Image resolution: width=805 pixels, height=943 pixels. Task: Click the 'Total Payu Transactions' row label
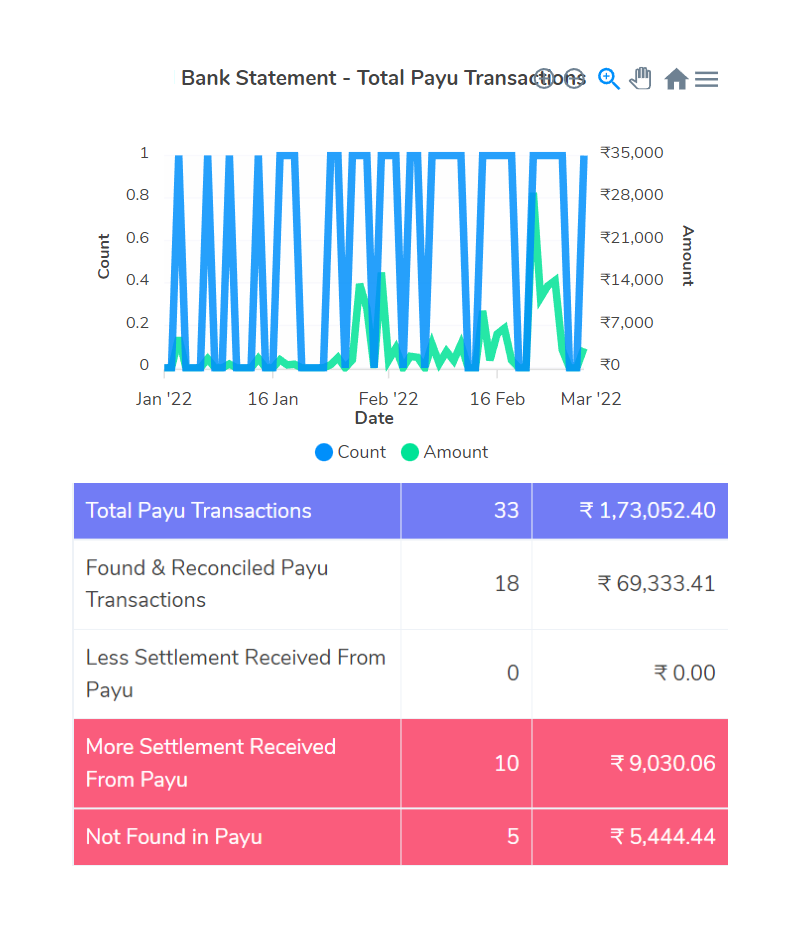[199, 511]
